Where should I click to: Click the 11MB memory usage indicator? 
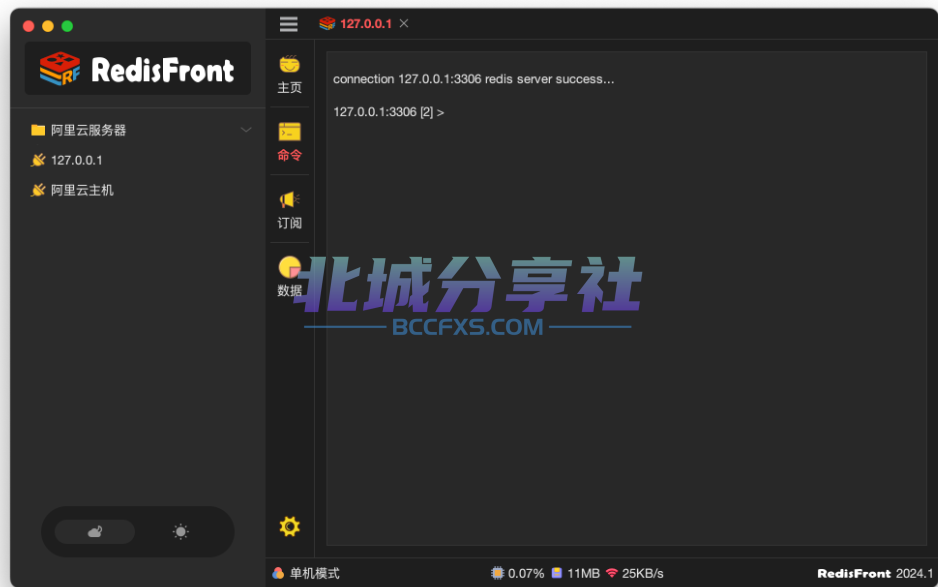click(x=575, y=573)
